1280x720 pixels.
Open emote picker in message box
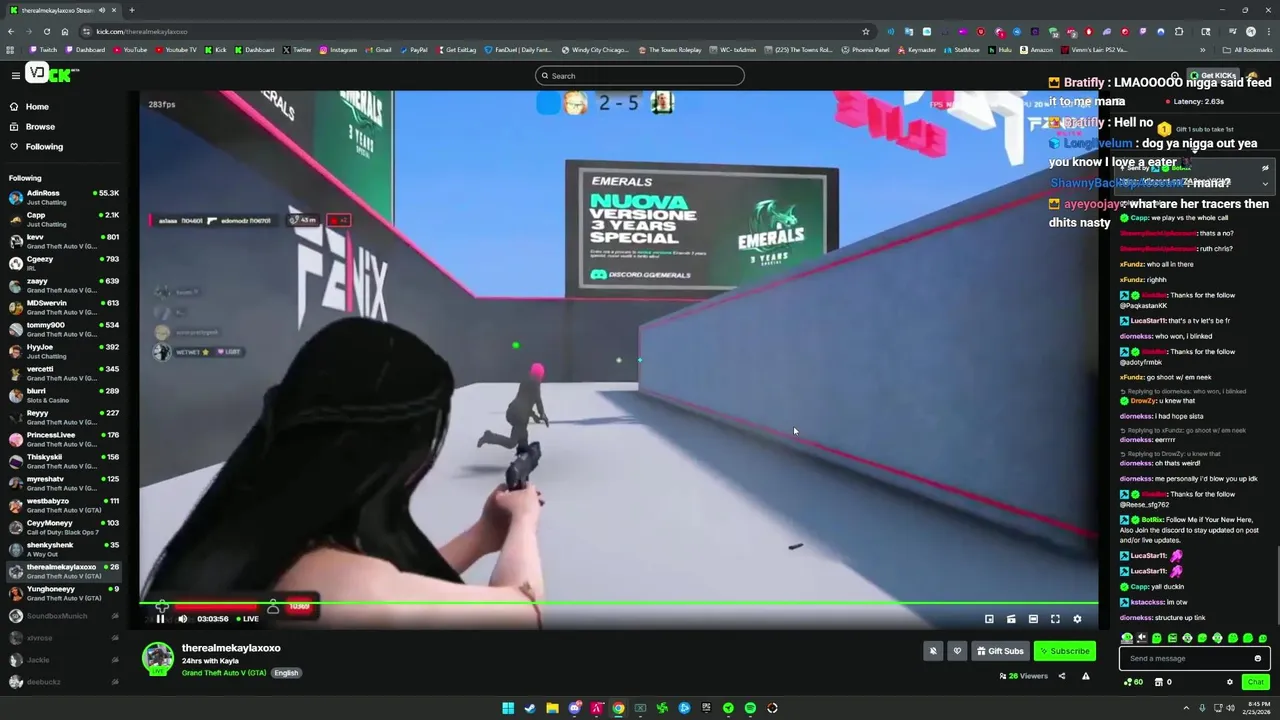(x=1258, y=658)
